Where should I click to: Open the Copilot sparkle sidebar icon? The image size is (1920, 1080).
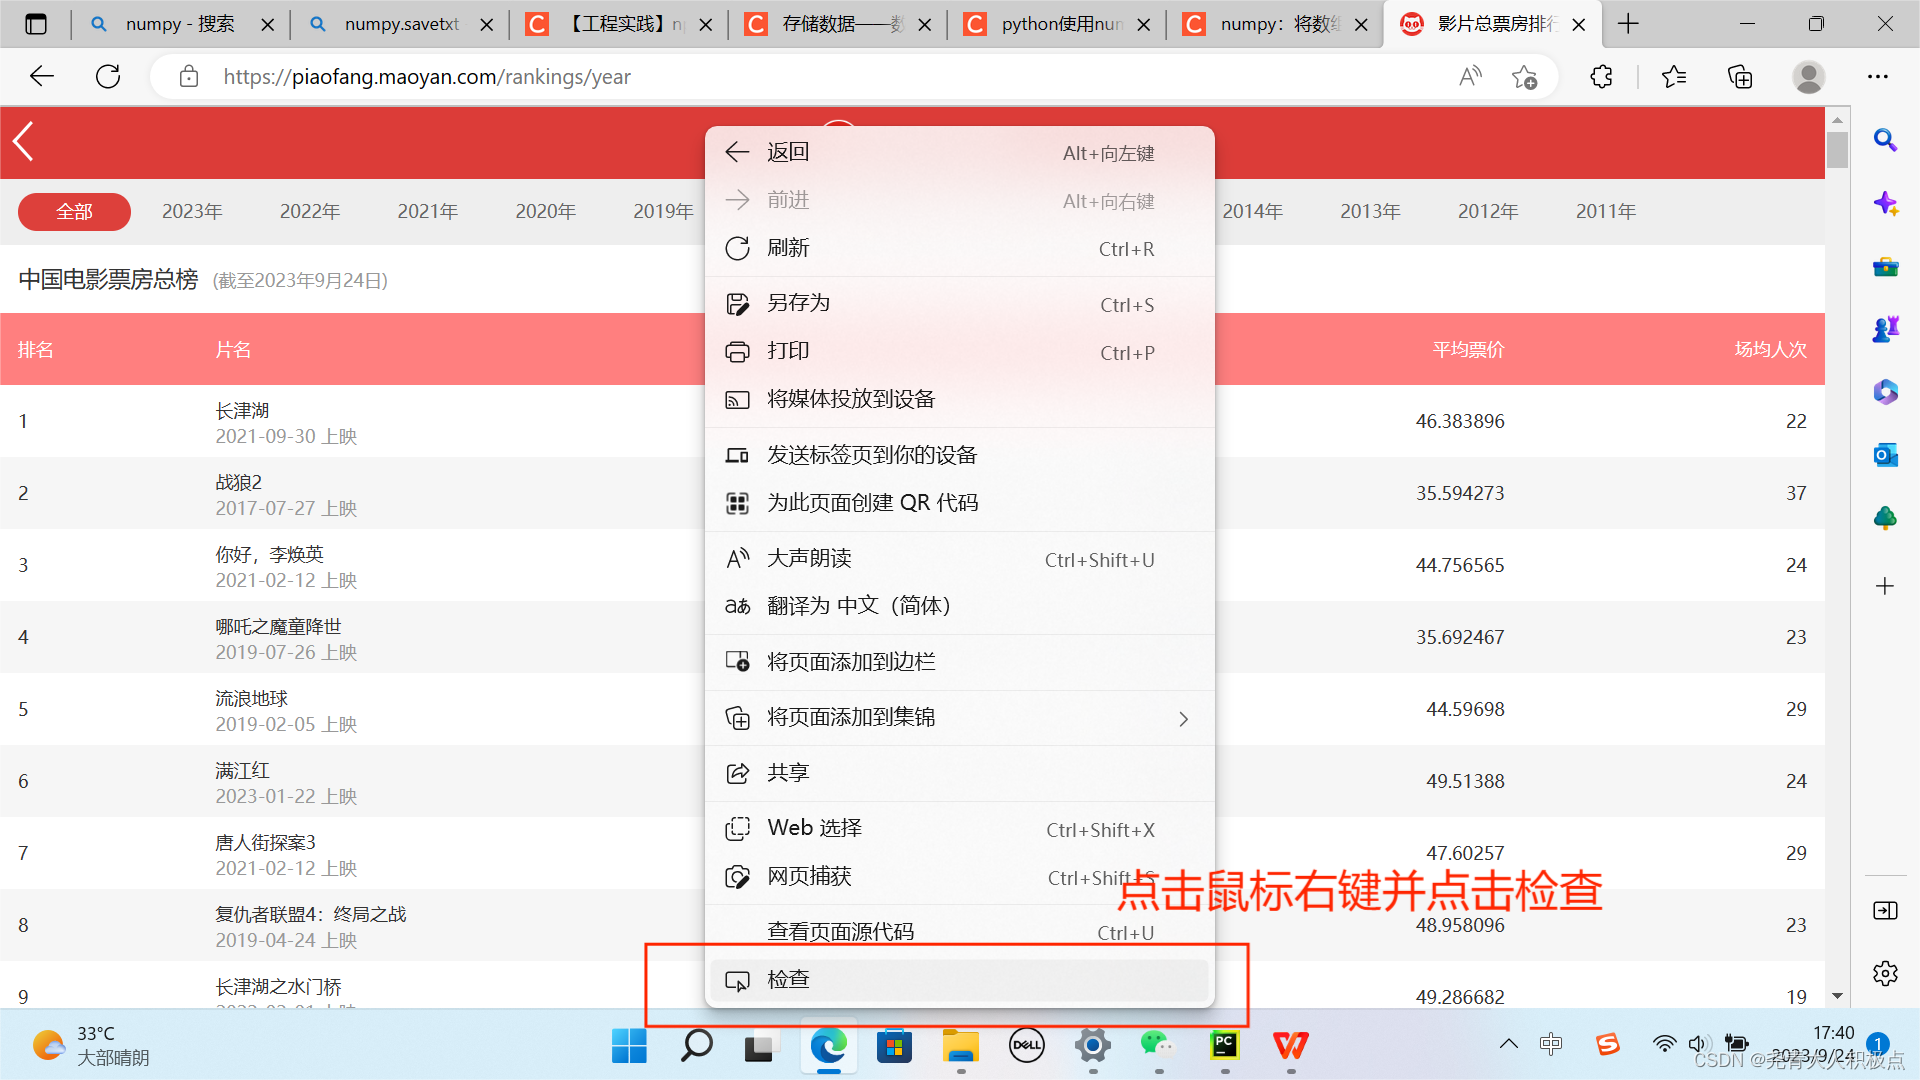pos(1885,203)
